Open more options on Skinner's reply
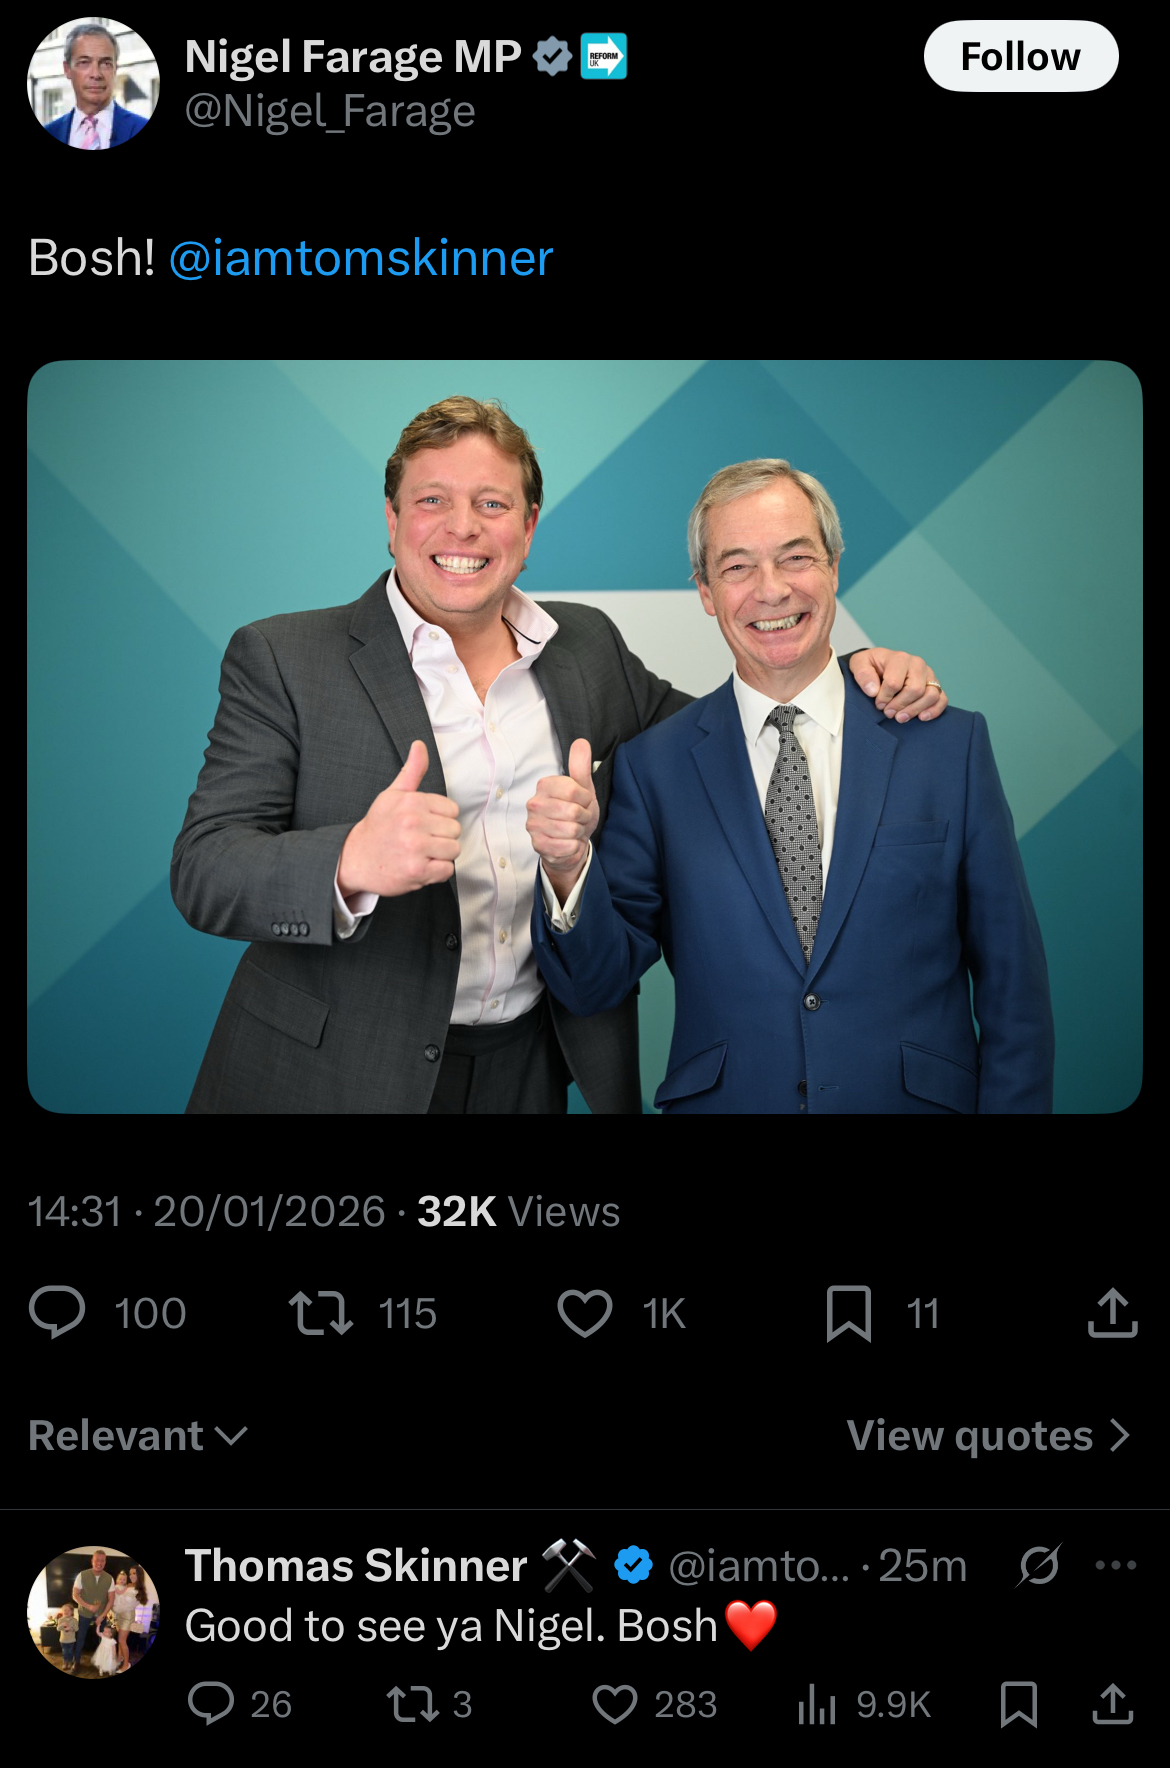The image size is (1170, 1768). point(1115,1565)
